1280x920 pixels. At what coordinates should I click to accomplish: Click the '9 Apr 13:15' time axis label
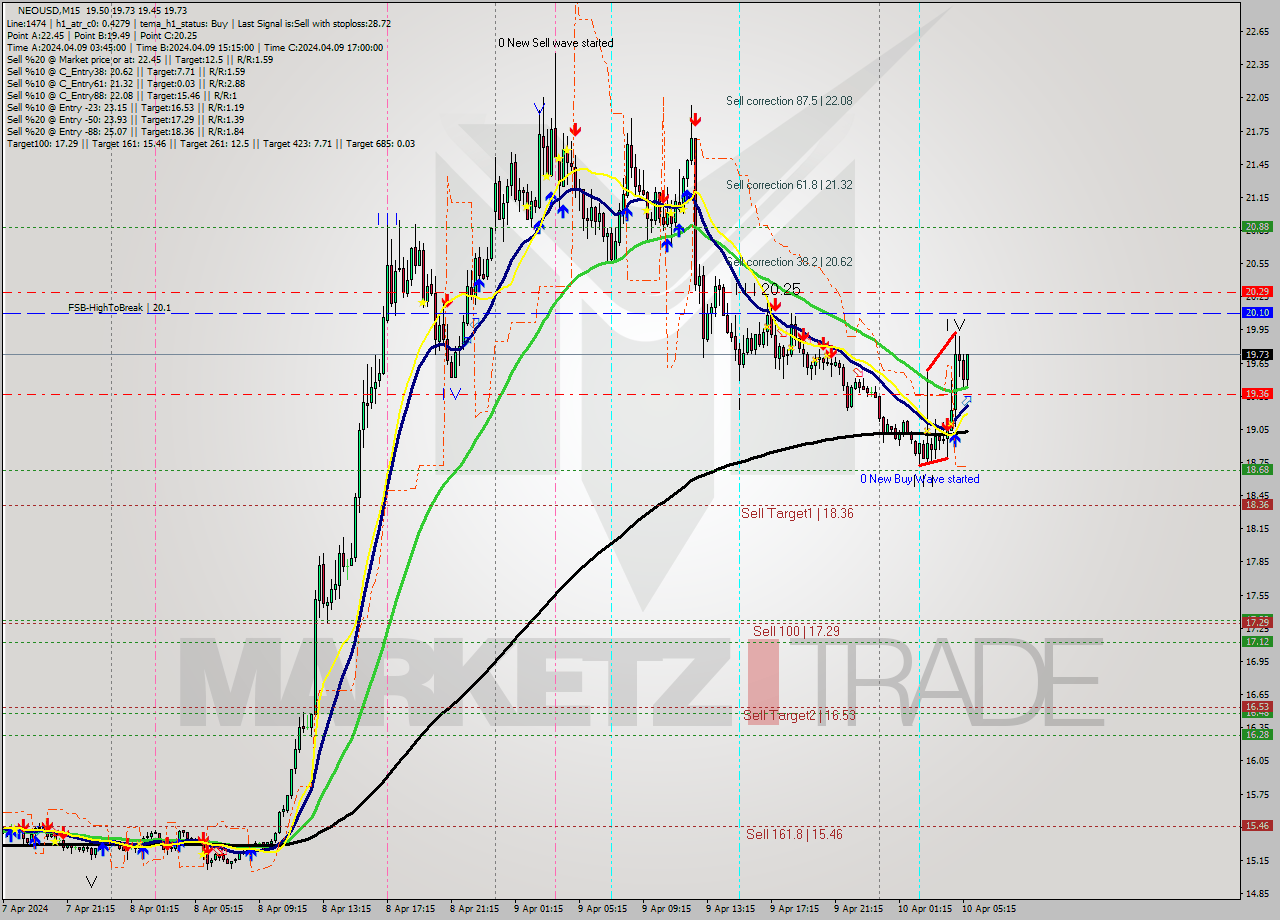[729, 909]
